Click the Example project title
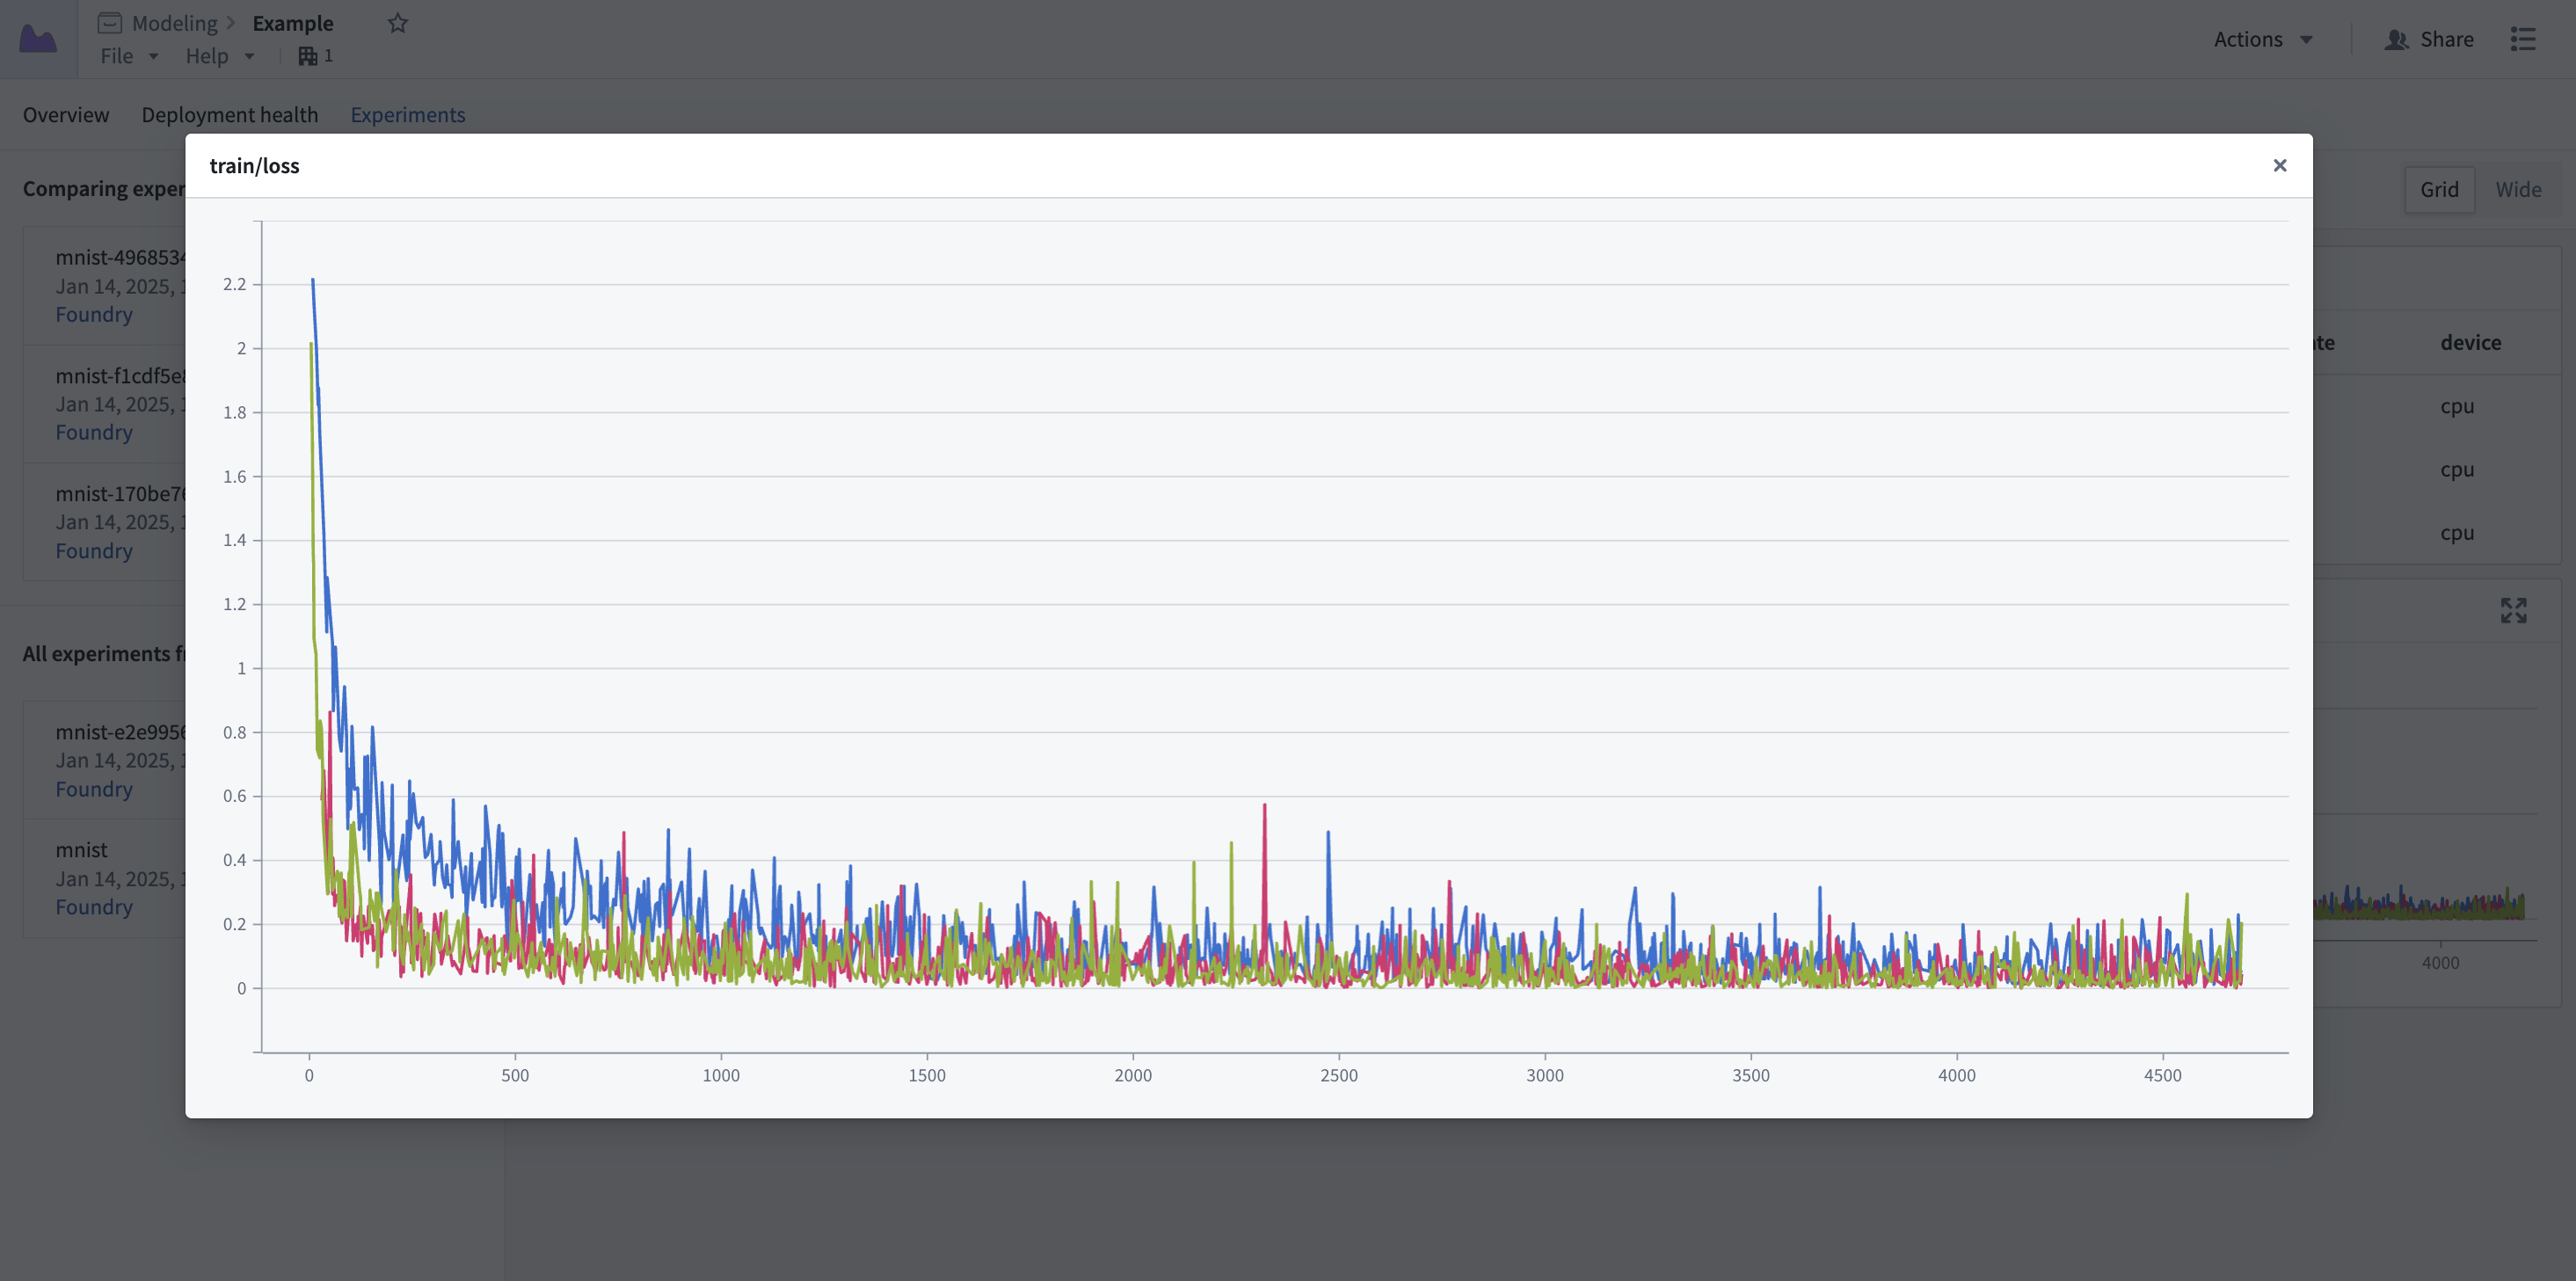The height and width of the screenshot is (1281, 2576). (x=293, y=23)
